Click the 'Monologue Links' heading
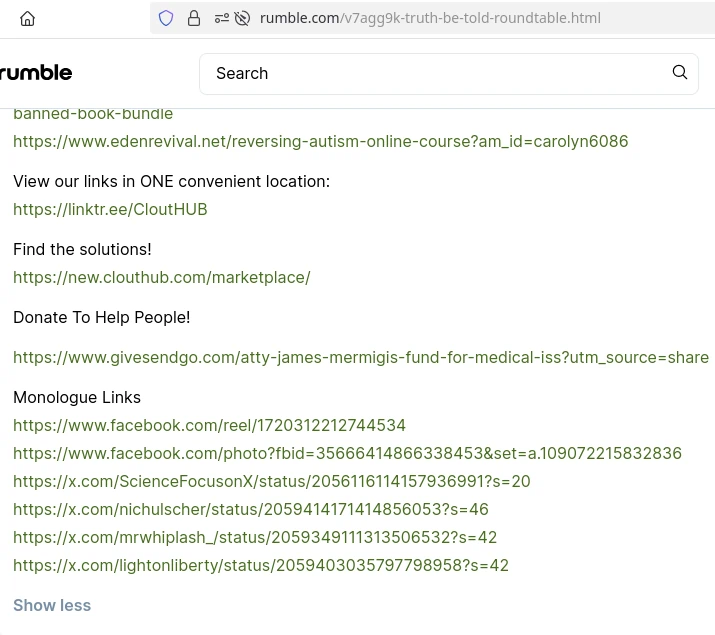Screen dimensions: 715x635 pyautogui.click(x=77, y=398)
